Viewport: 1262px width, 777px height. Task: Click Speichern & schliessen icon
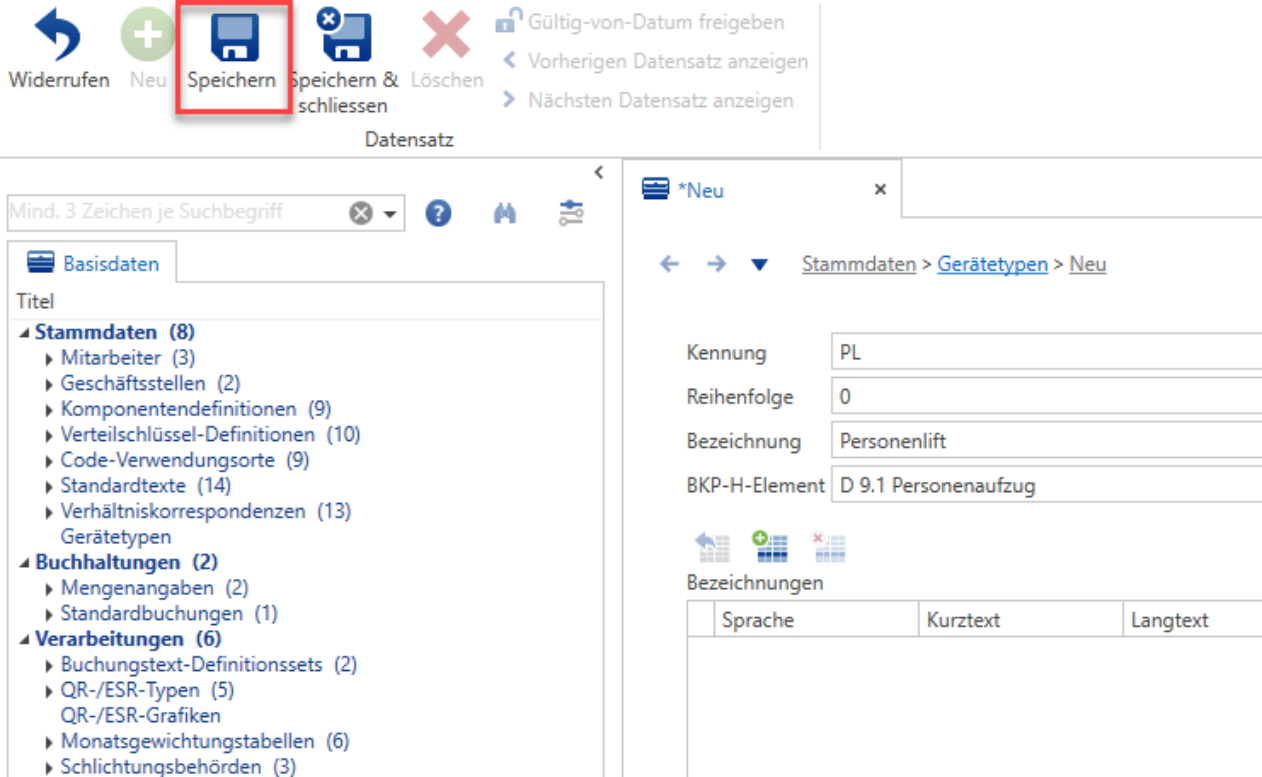(x=345, y=37)
